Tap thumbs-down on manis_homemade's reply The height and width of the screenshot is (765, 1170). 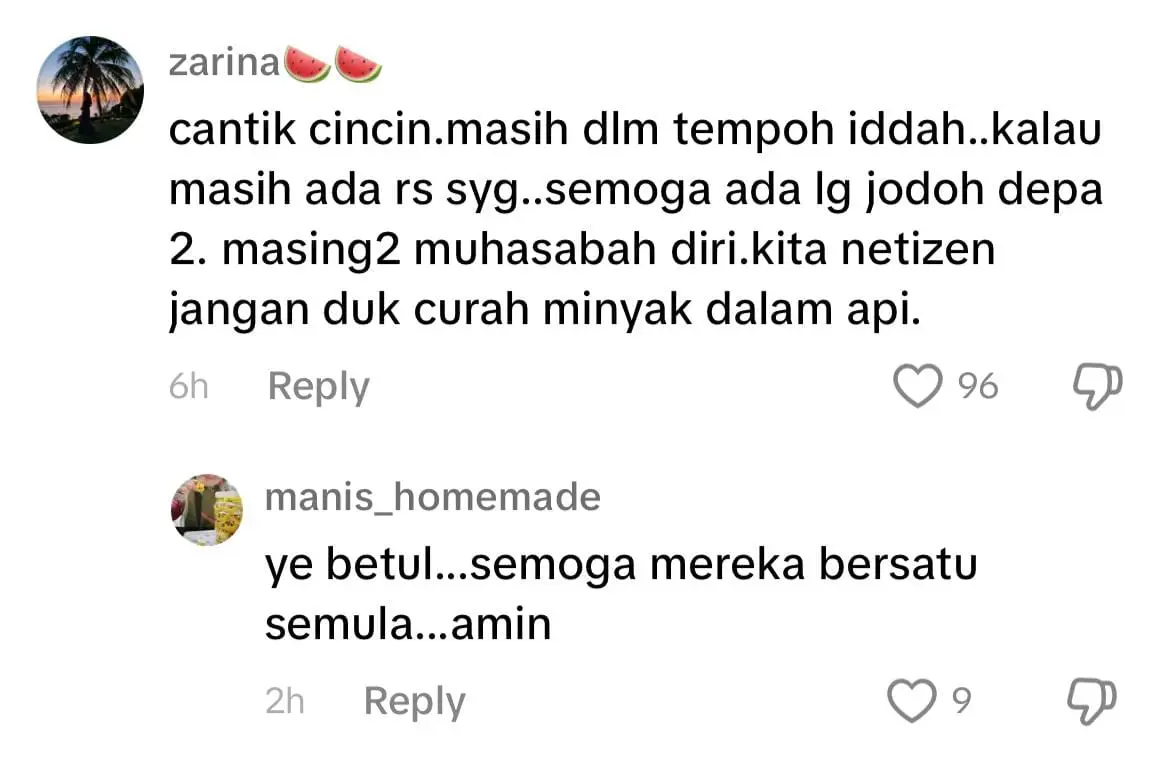(x=1092, y=701)
